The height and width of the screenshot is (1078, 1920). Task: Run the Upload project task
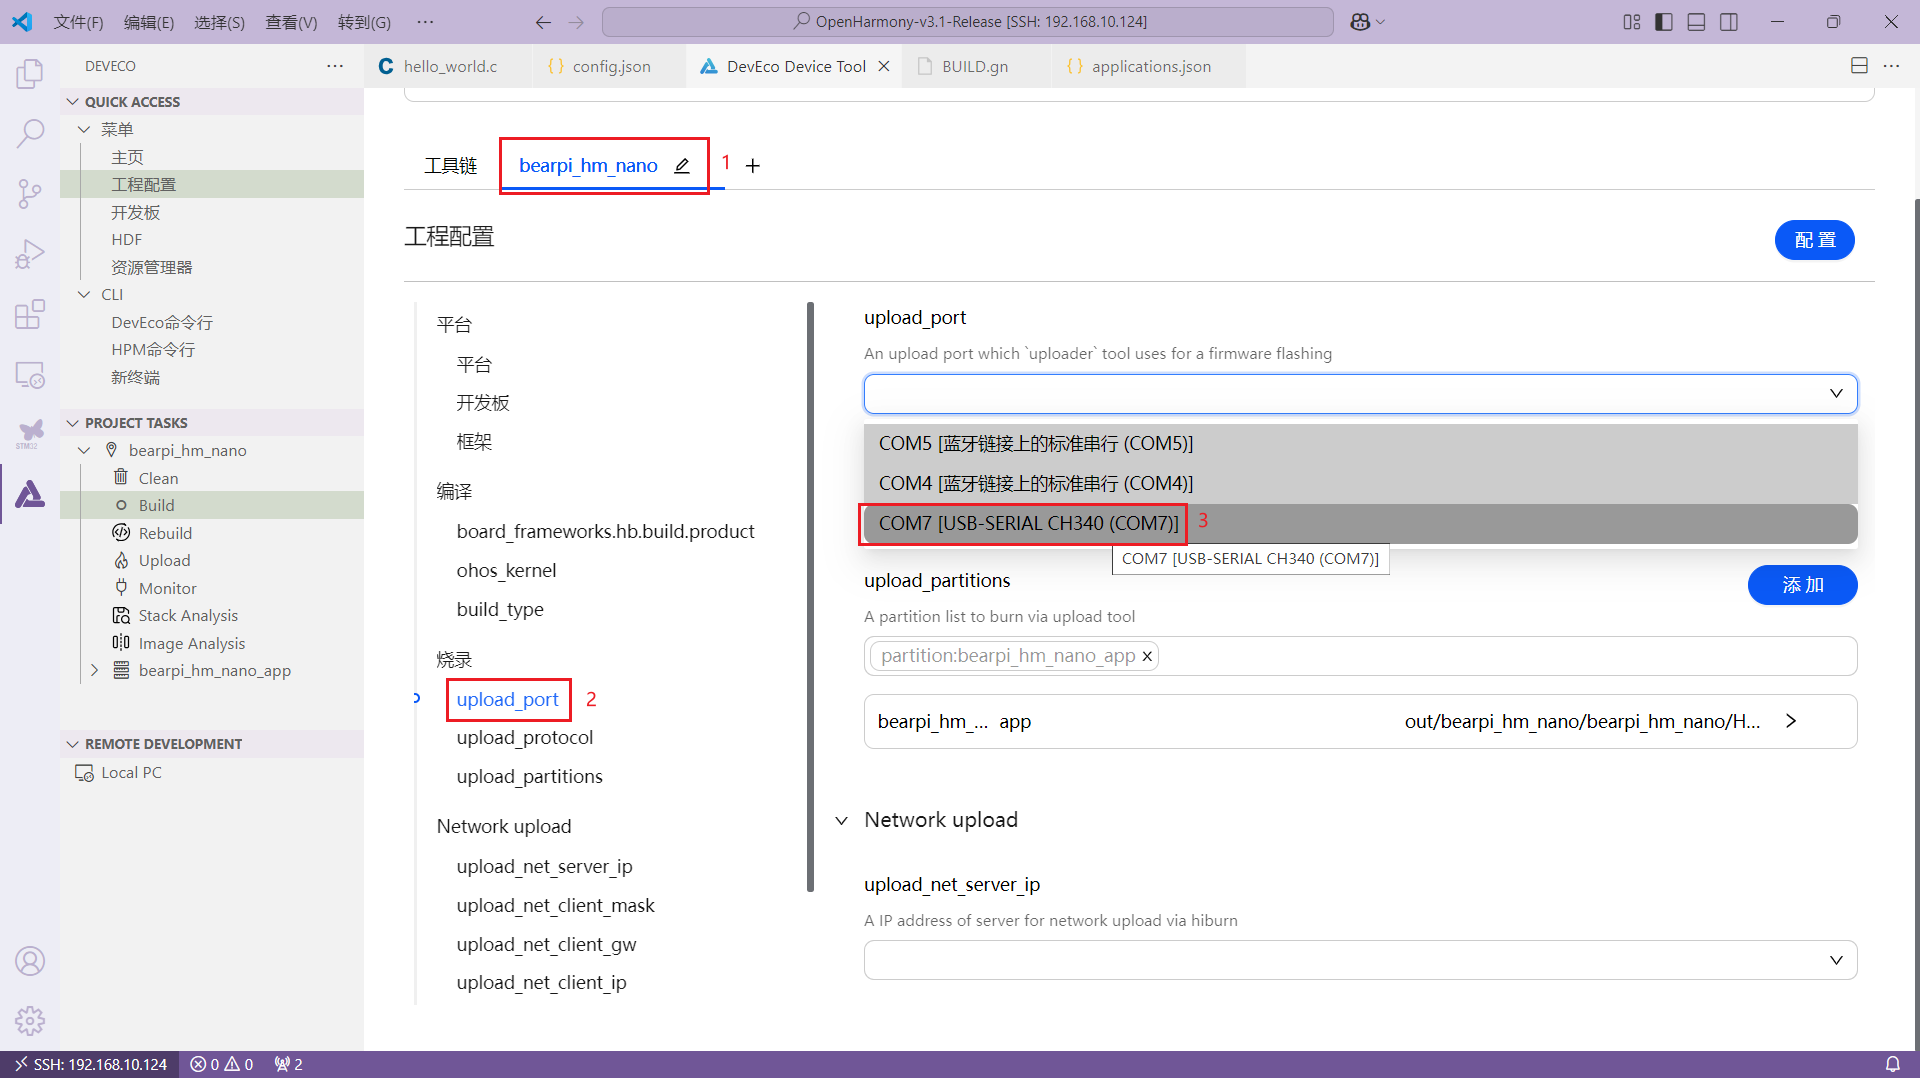tap(164, 561)
